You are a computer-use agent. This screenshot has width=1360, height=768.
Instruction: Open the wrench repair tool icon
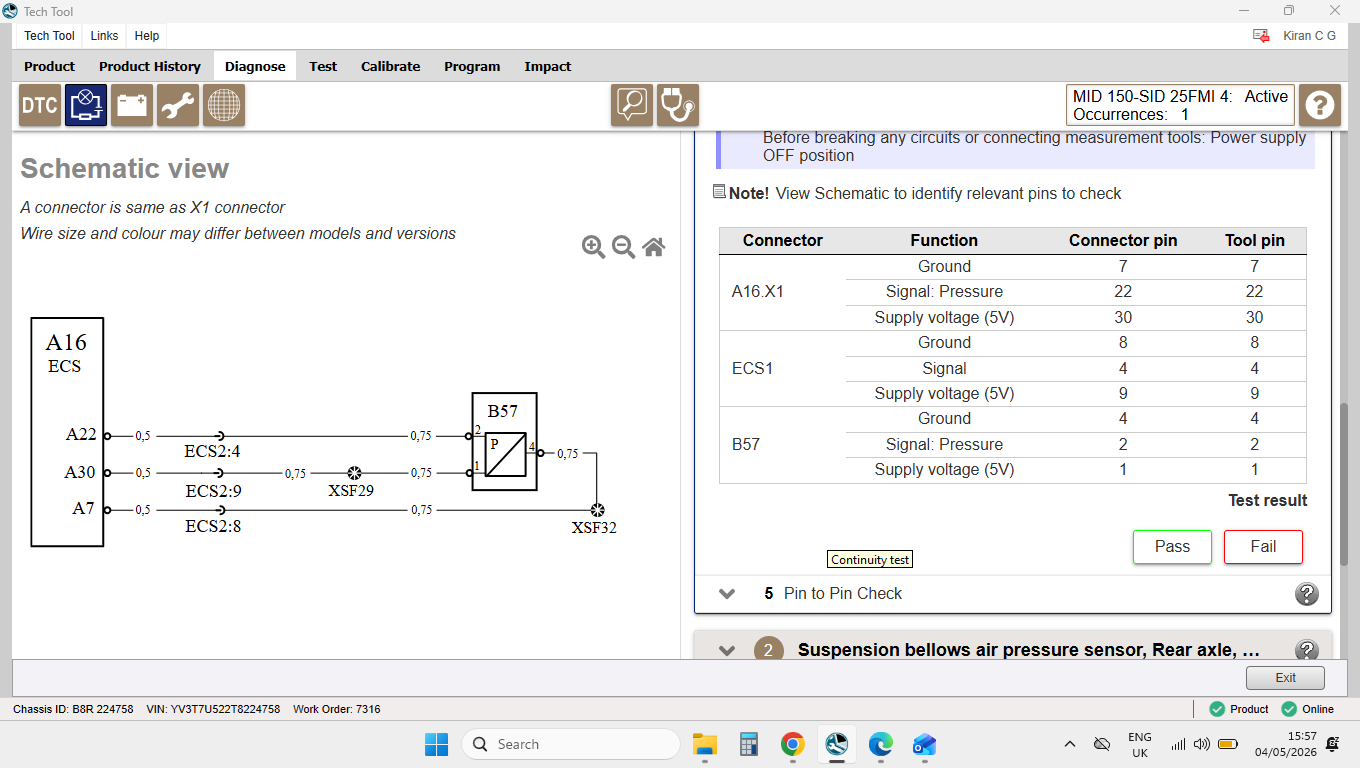(178, 105)
